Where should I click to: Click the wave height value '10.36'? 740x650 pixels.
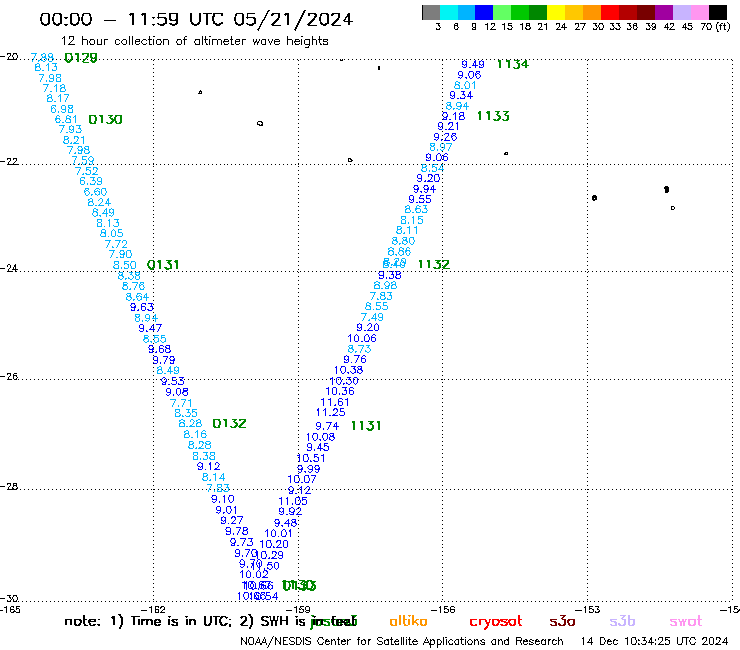(340, 391)
